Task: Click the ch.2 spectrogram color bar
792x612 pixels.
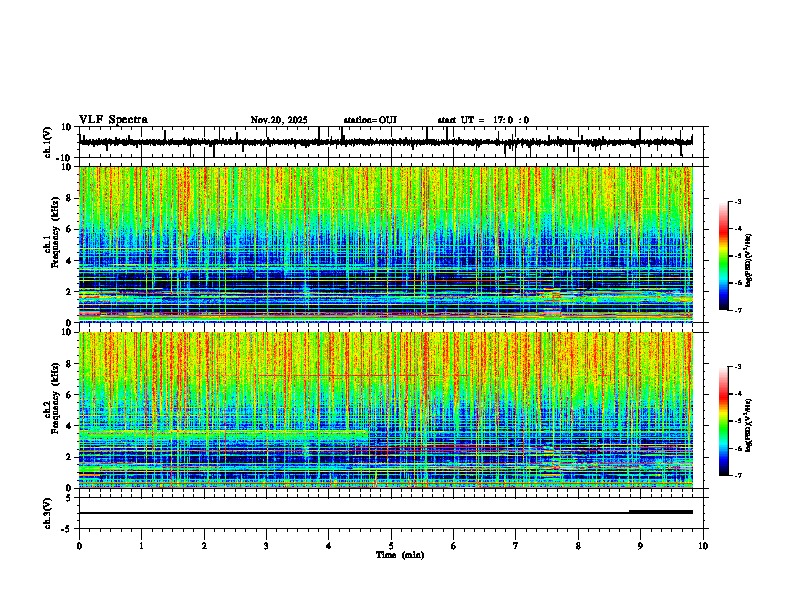Action: 723,421
